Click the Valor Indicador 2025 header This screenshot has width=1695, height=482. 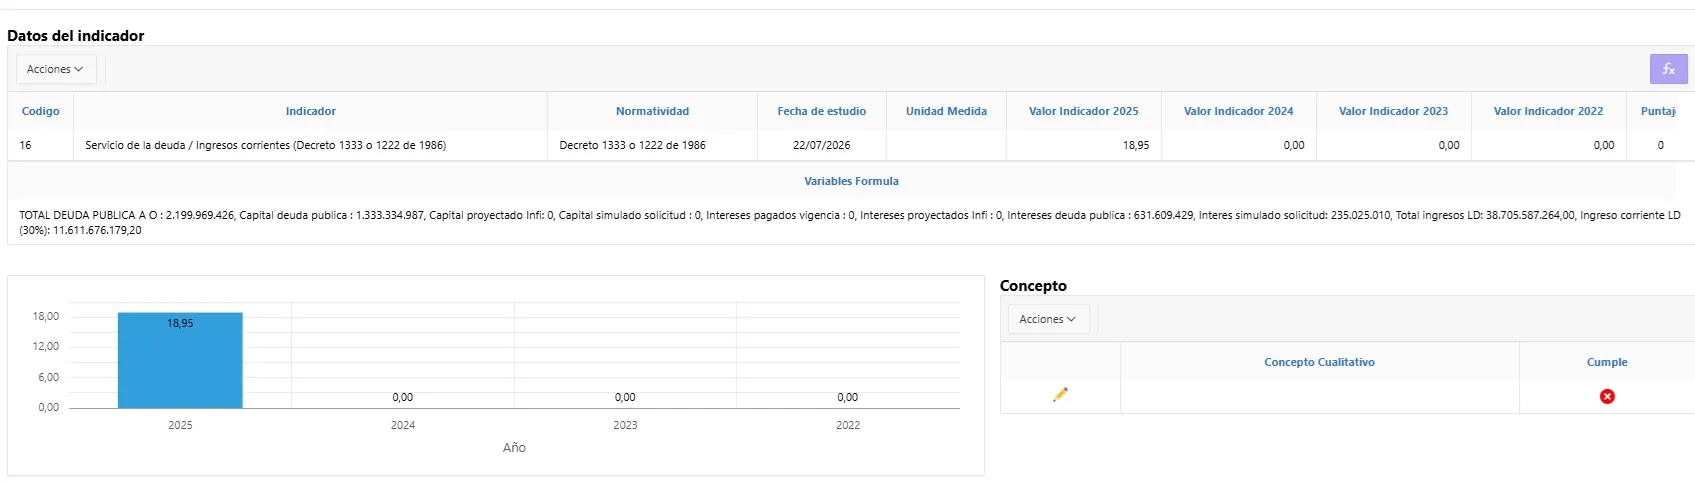click(x=1084, y=111)
